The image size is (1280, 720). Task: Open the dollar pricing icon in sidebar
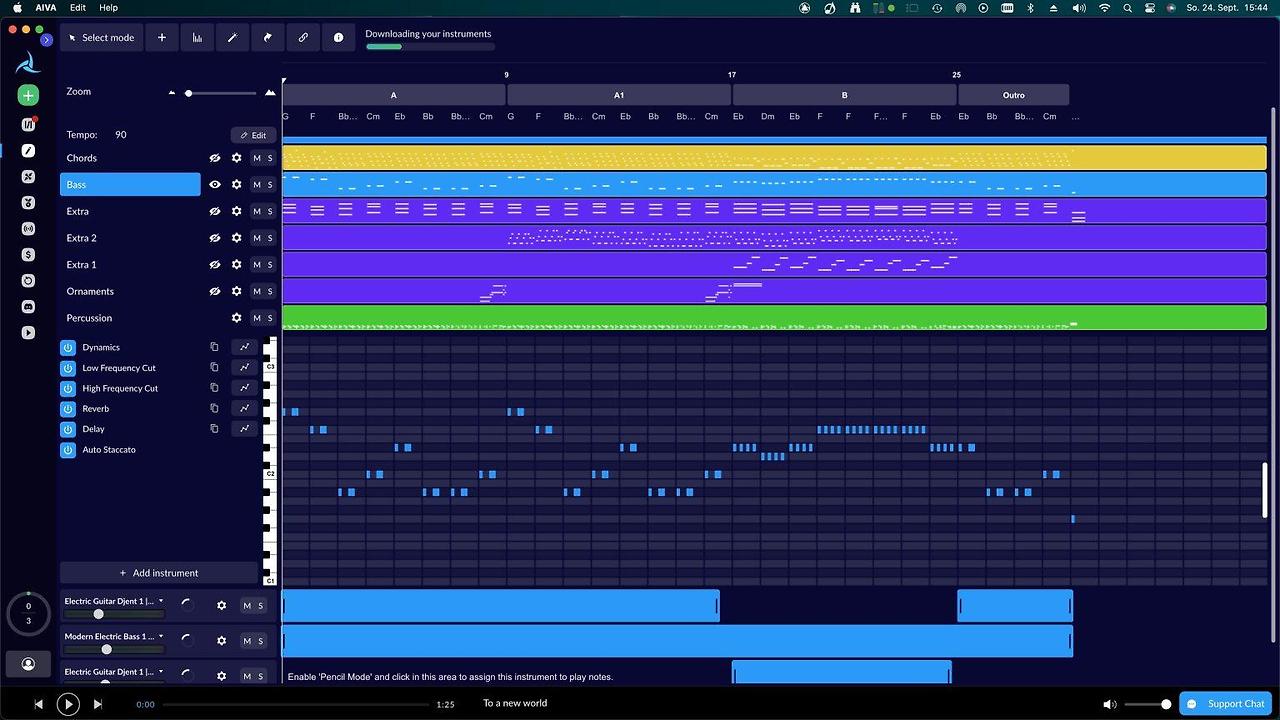(x=28, y=254)
